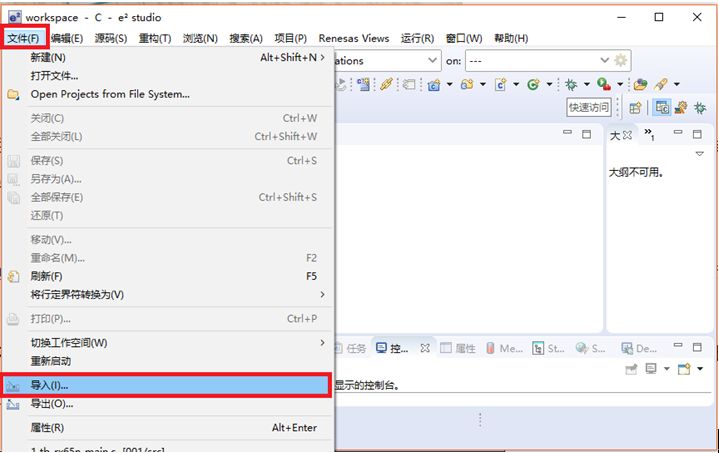The width and height of the screenshot is (719, 453).
Task: Open the Renesas Views menu
Action: click(x=354, y=38)
